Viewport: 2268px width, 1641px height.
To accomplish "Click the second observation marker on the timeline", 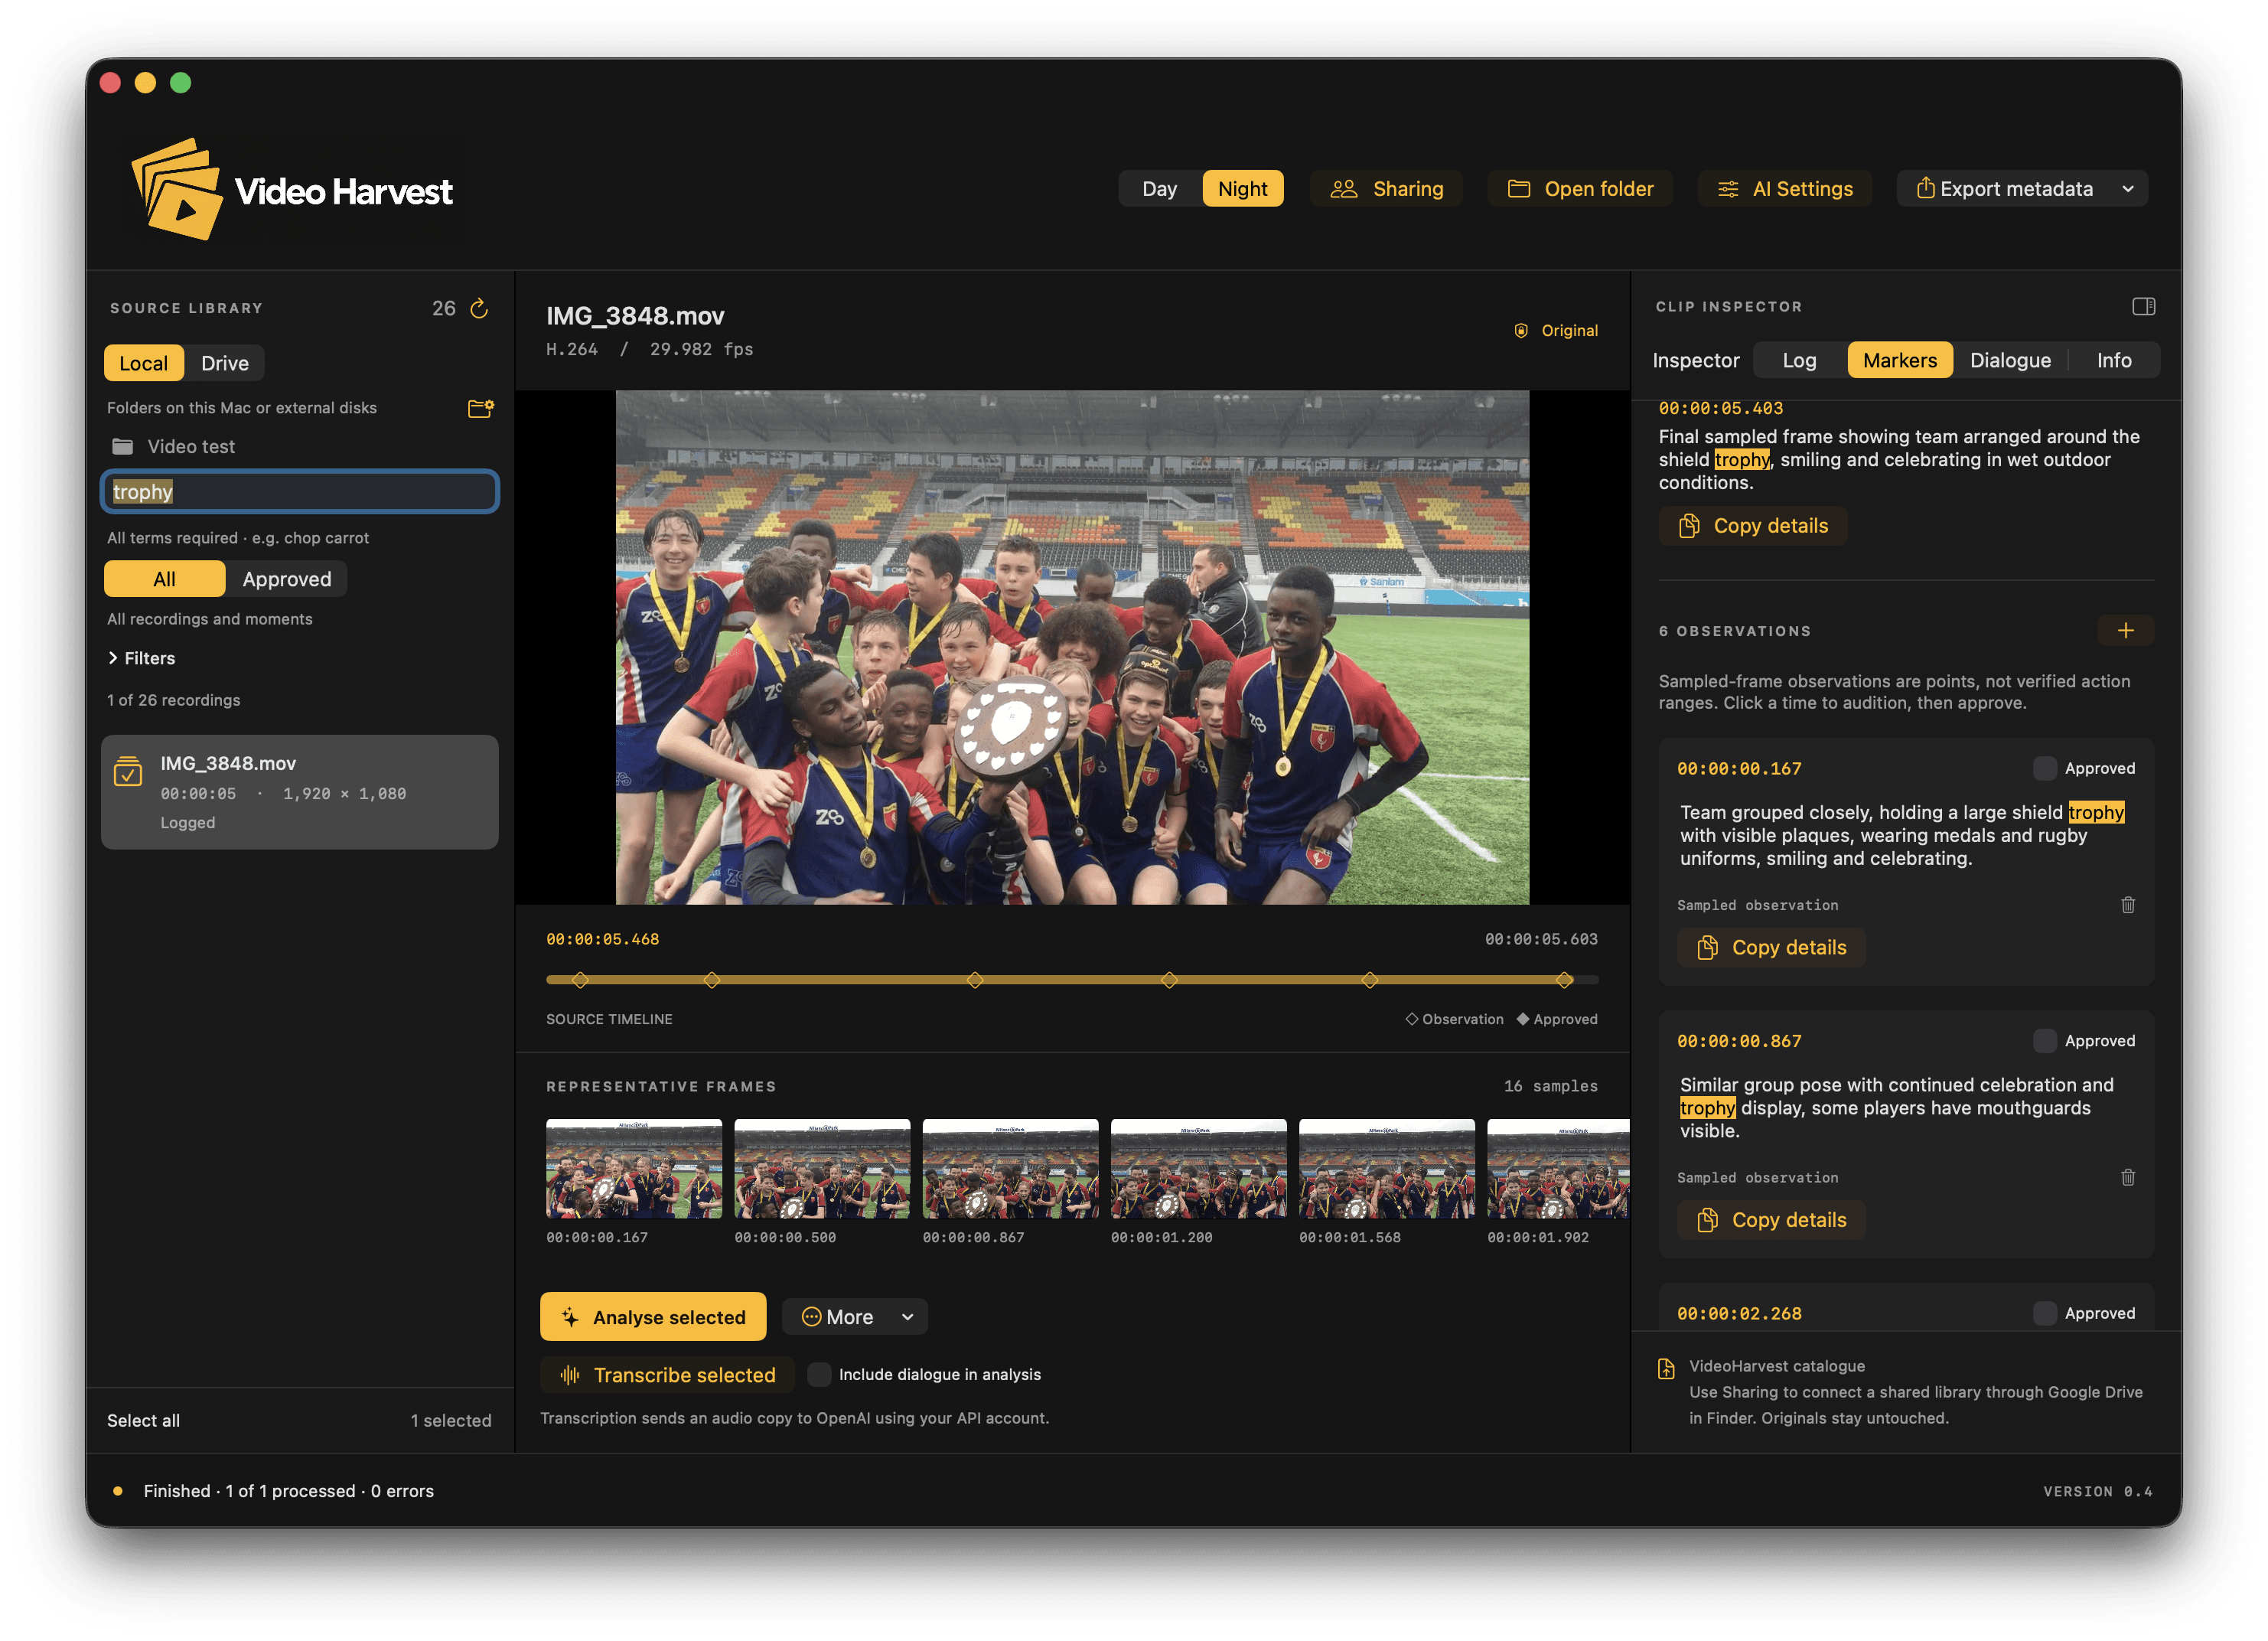I will pyautogui.click(x=711, y=980).
